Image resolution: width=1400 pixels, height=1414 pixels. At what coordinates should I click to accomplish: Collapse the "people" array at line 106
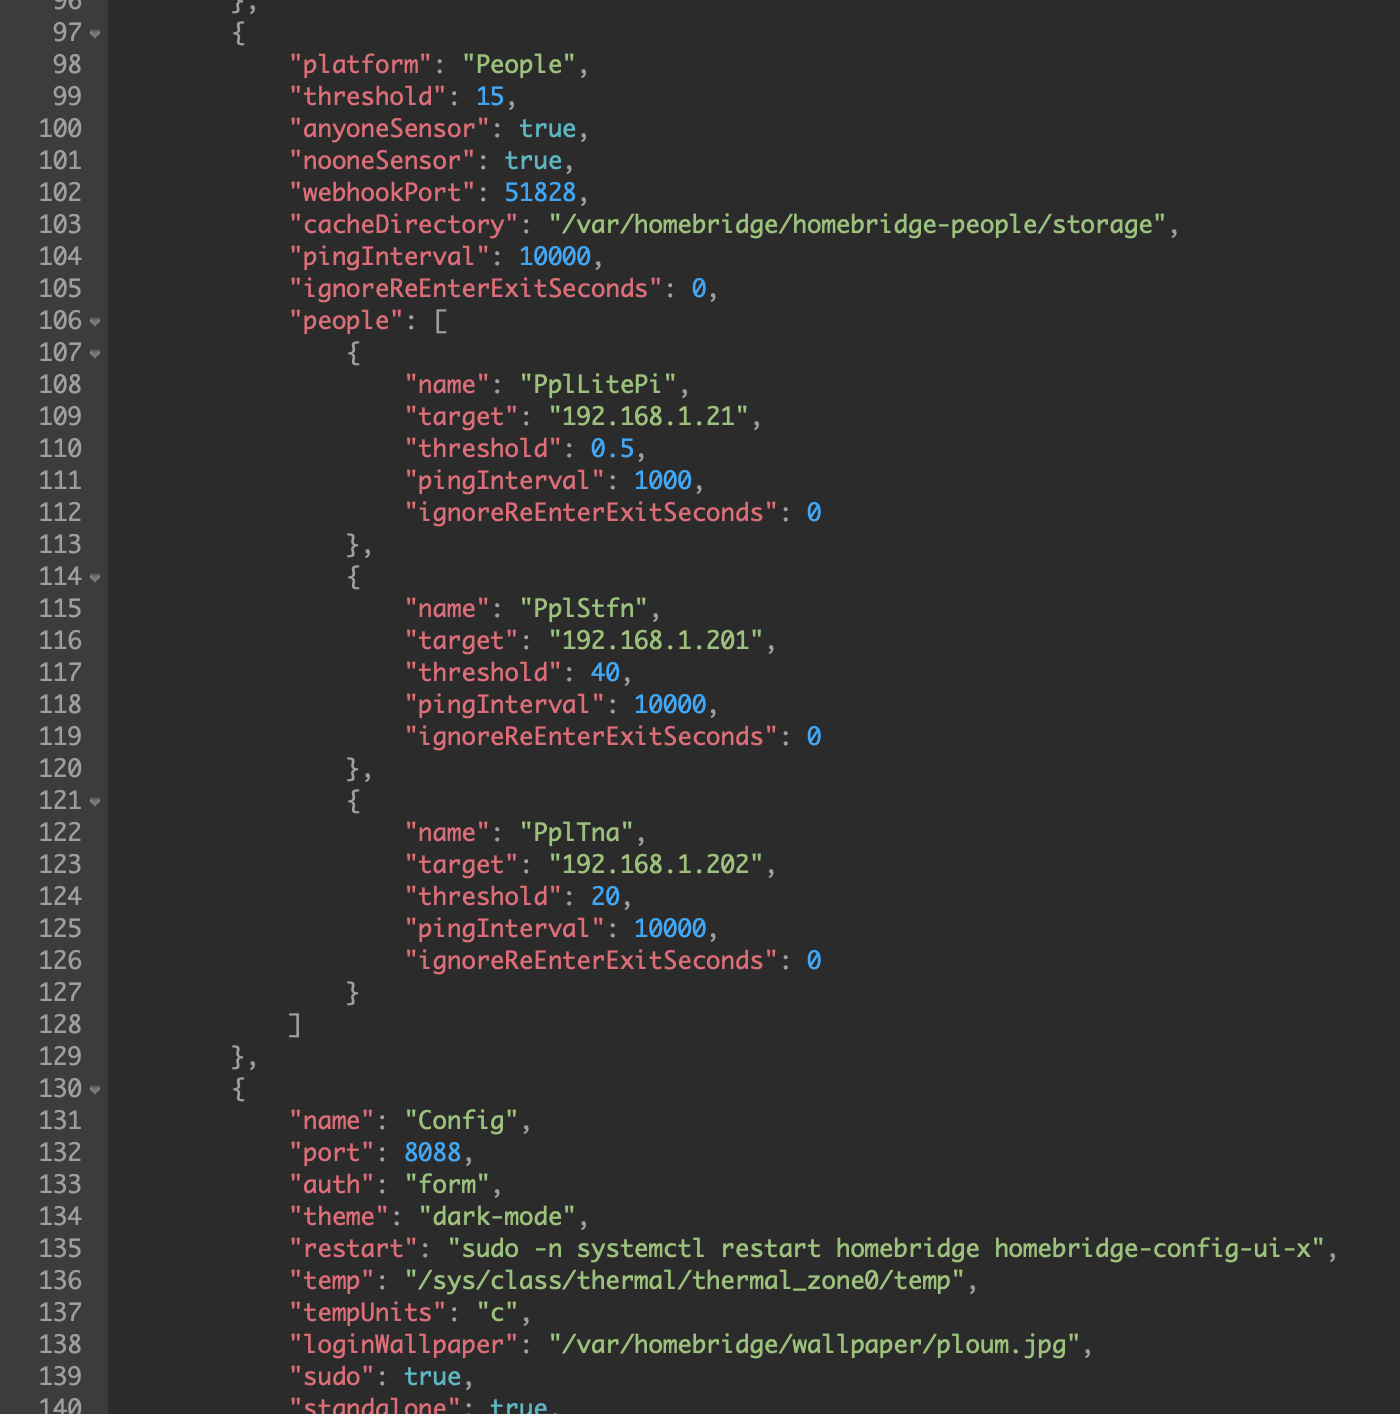(95, 321)
